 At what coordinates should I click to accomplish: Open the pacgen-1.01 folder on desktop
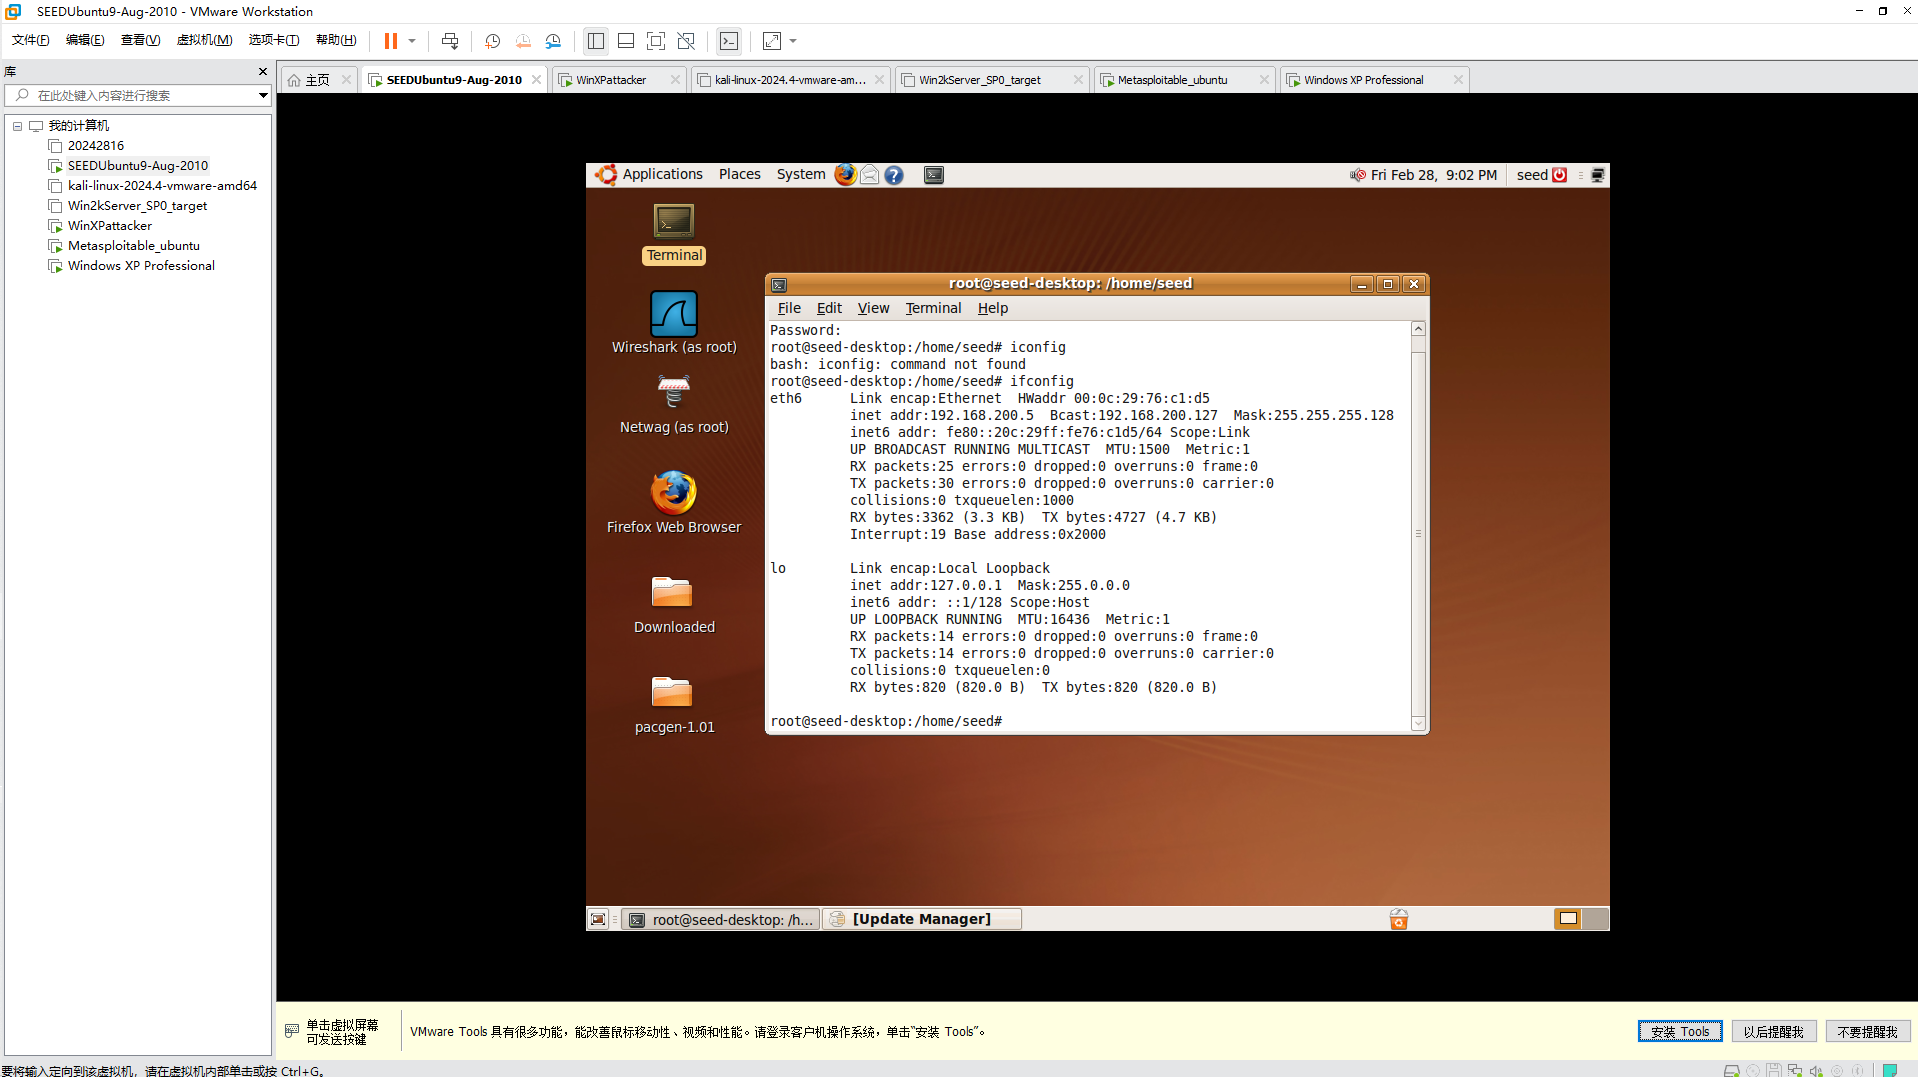coord(674,704)
